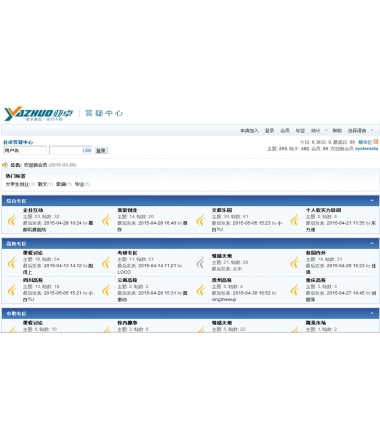This screenshot has width=380, height=441.
Task: Click the 个人软实力培训 forum flame icon
Action: [295, 220]
